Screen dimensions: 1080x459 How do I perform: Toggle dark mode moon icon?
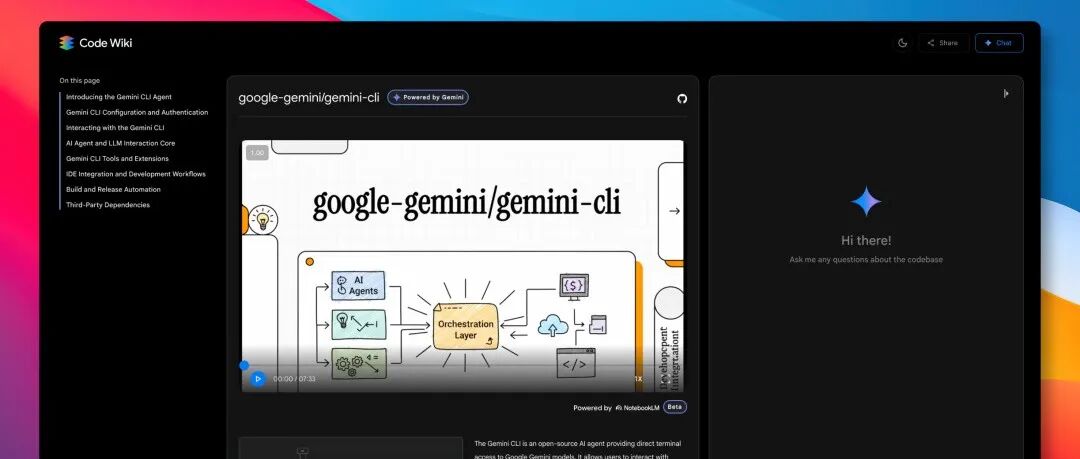(902, 43)
